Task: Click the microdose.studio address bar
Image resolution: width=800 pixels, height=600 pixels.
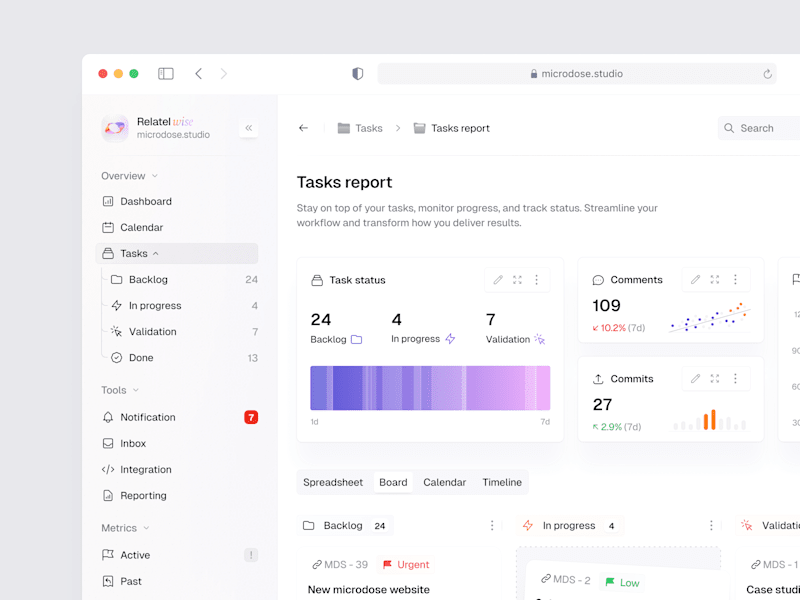Action: coord(577,74)
